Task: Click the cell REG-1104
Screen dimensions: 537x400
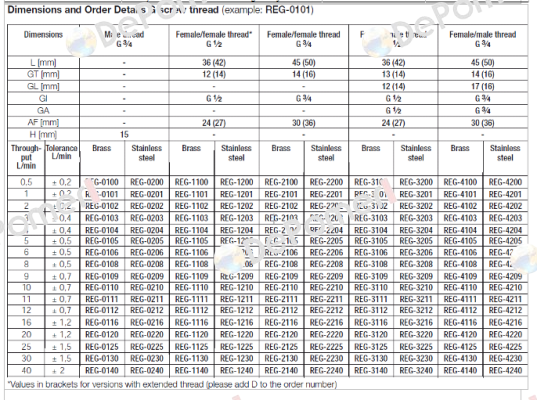Action: [191, 230]
